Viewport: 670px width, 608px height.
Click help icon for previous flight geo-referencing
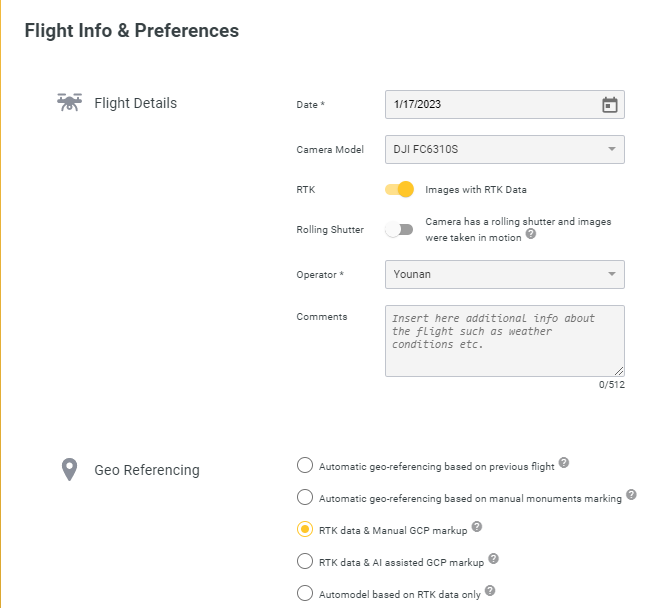564,462
